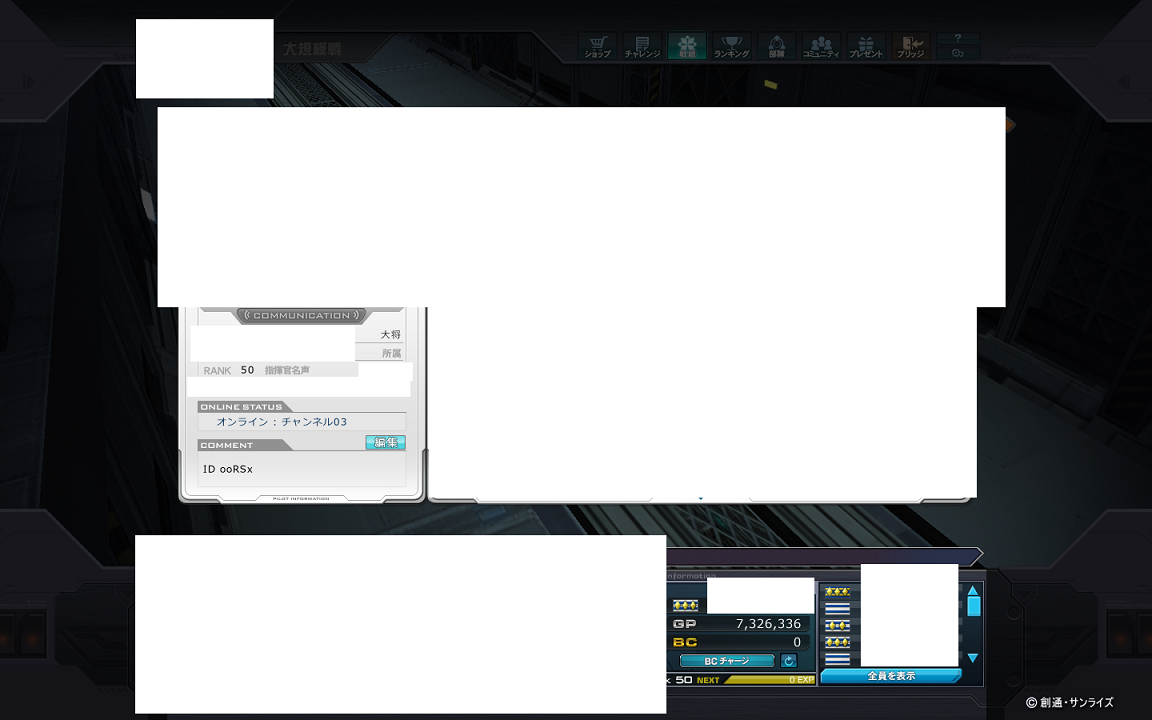Screen dimensions: 1152x720
Task: Open the gear settings icon
Action: tap(957, 53)
